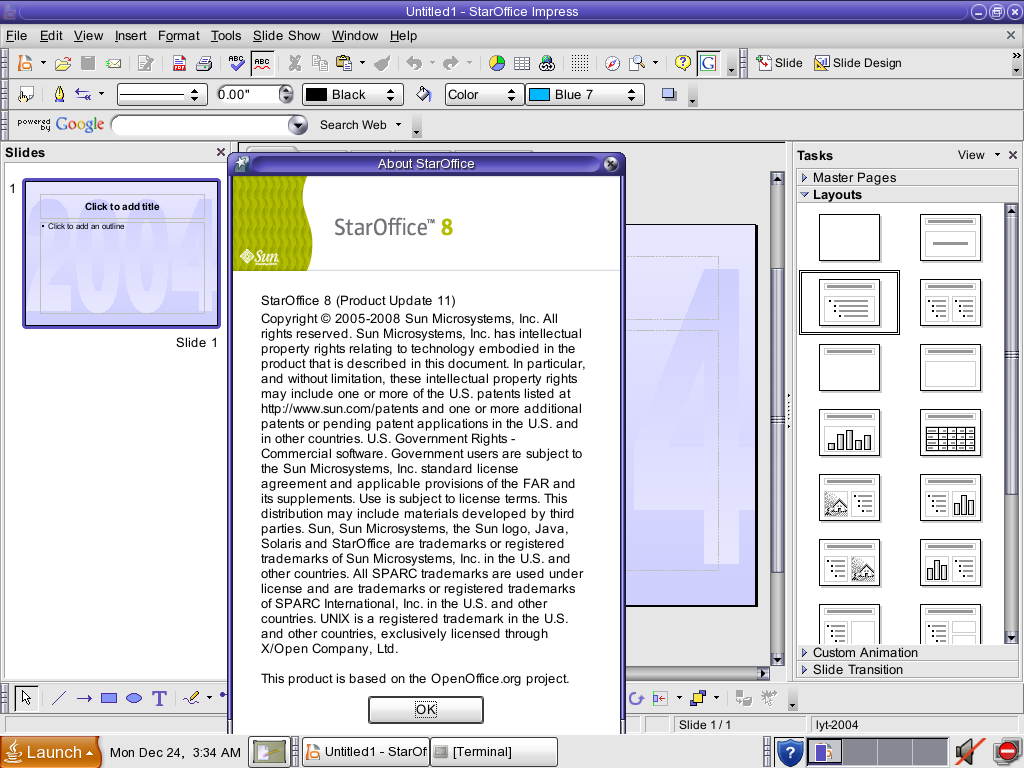The height and width of the screenshot is (768, 1024).
Task: Select the title with chart layout
Action: click(849, 432)
